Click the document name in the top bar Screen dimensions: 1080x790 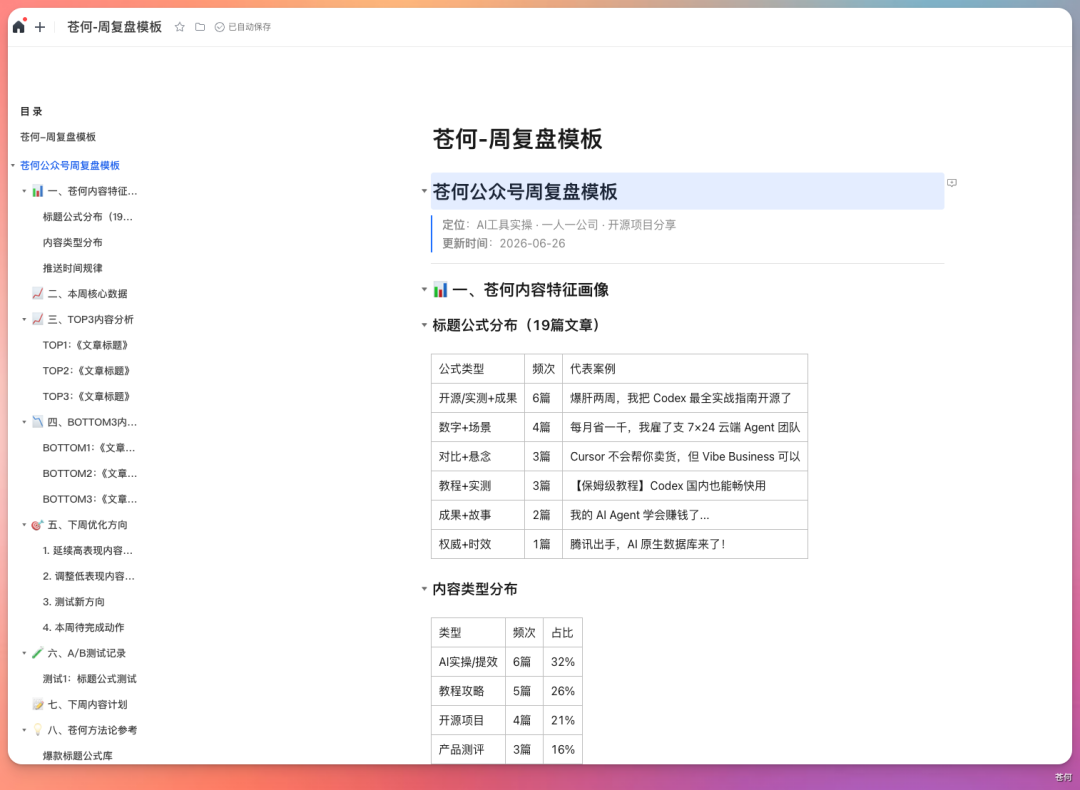114,27
